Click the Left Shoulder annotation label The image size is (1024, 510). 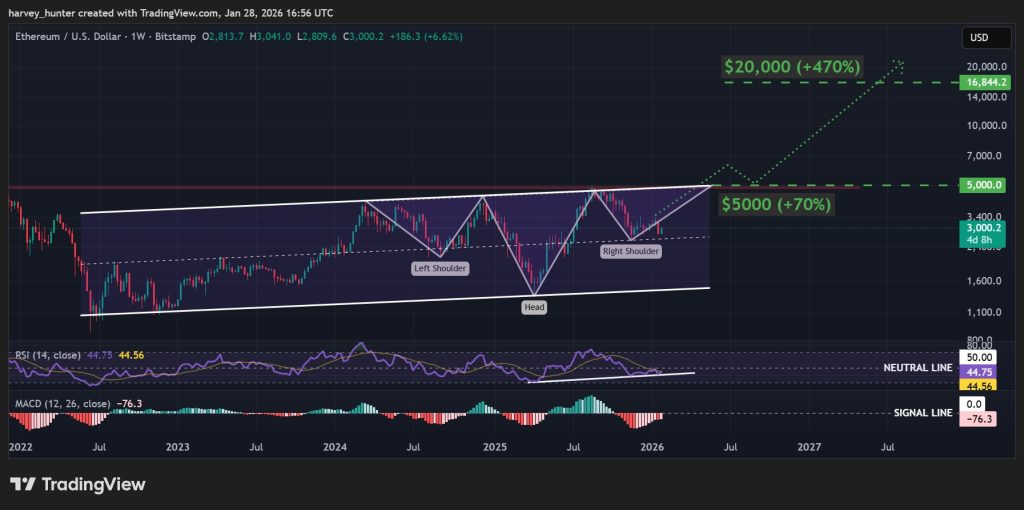coord(441,269)
